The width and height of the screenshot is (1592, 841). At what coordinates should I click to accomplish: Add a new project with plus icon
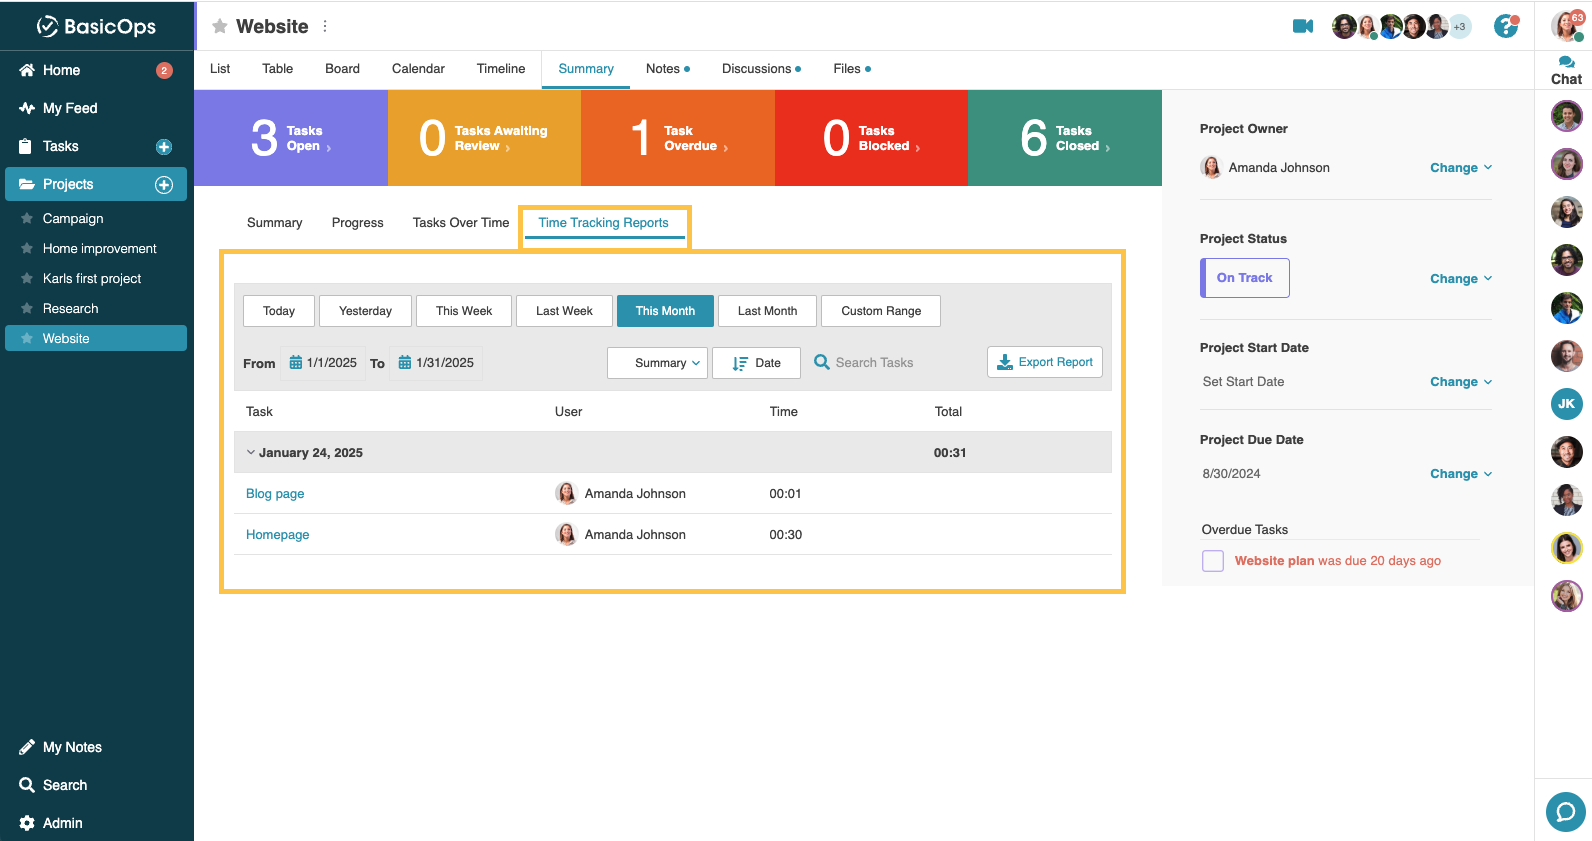point(164,185)
